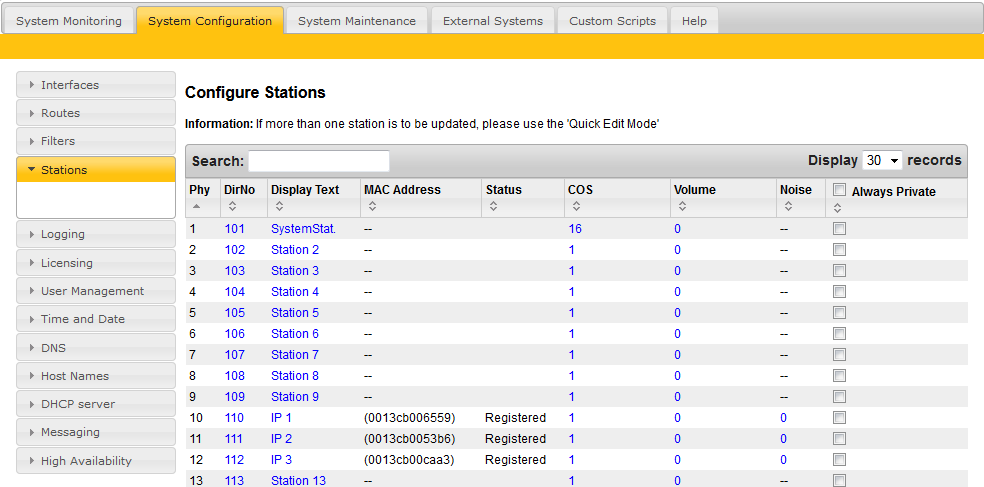Click the station Search input field

point(319,161)
